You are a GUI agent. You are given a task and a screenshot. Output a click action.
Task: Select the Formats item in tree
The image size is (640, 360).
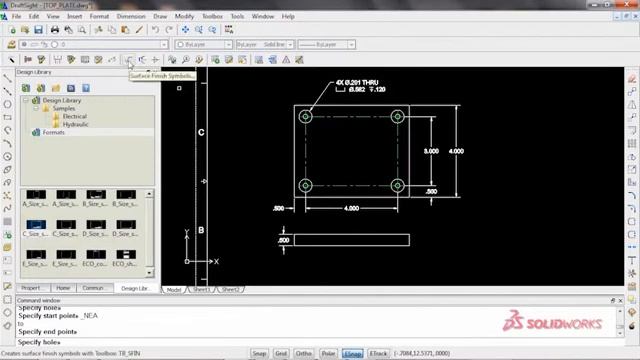(x=53, y=132)
